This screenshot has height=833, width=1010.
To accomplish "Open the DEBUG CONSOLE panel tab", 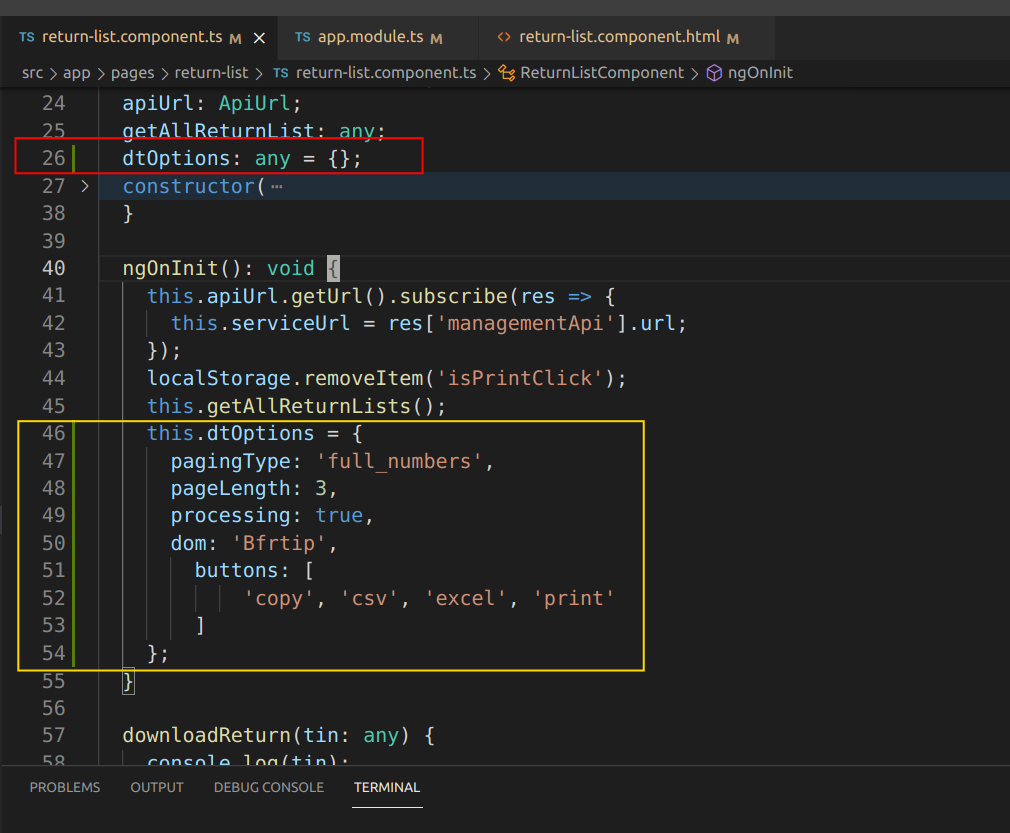I will tap(268, 787).
